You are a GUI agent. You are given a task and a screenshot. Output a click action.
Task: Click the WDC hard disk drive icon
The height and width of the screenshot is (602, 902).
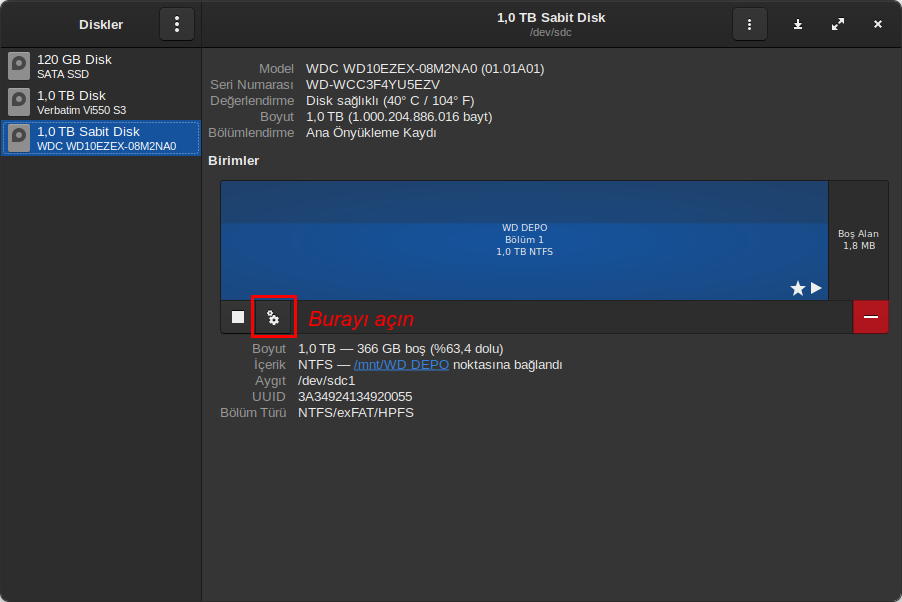tap(19, 138)
